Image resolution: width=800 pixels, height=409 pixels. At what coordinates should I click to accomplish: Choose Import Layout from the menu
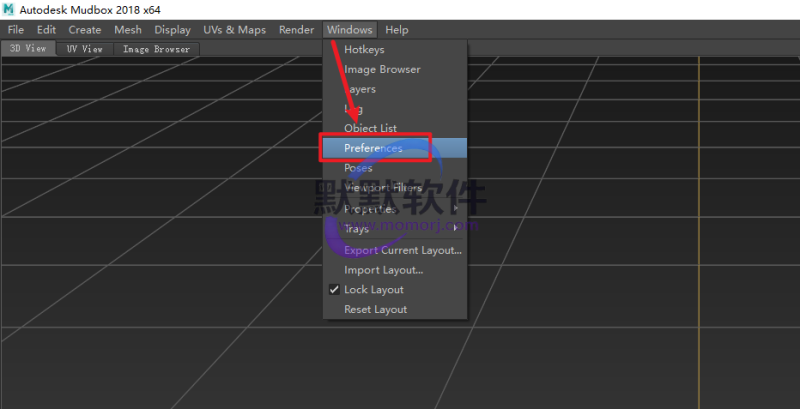[383, 270]
